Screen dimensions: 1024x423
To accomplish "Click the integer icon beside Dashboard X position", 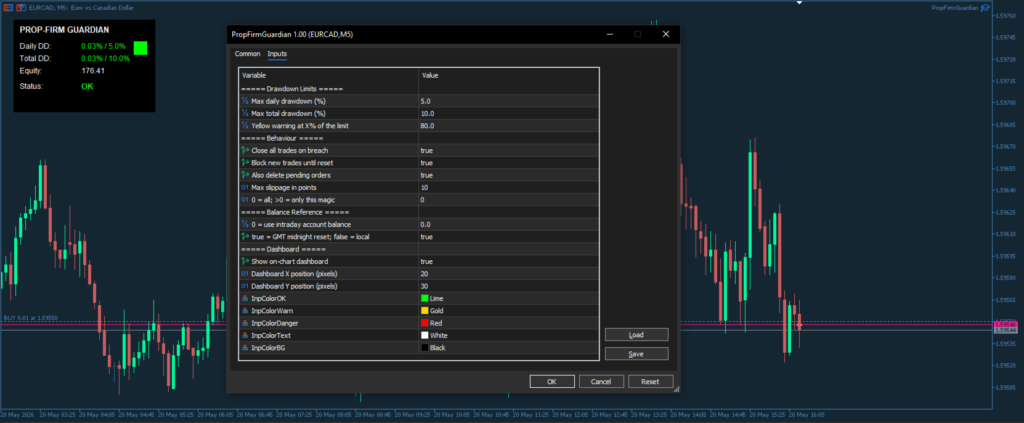I will (x=245, y=274).
